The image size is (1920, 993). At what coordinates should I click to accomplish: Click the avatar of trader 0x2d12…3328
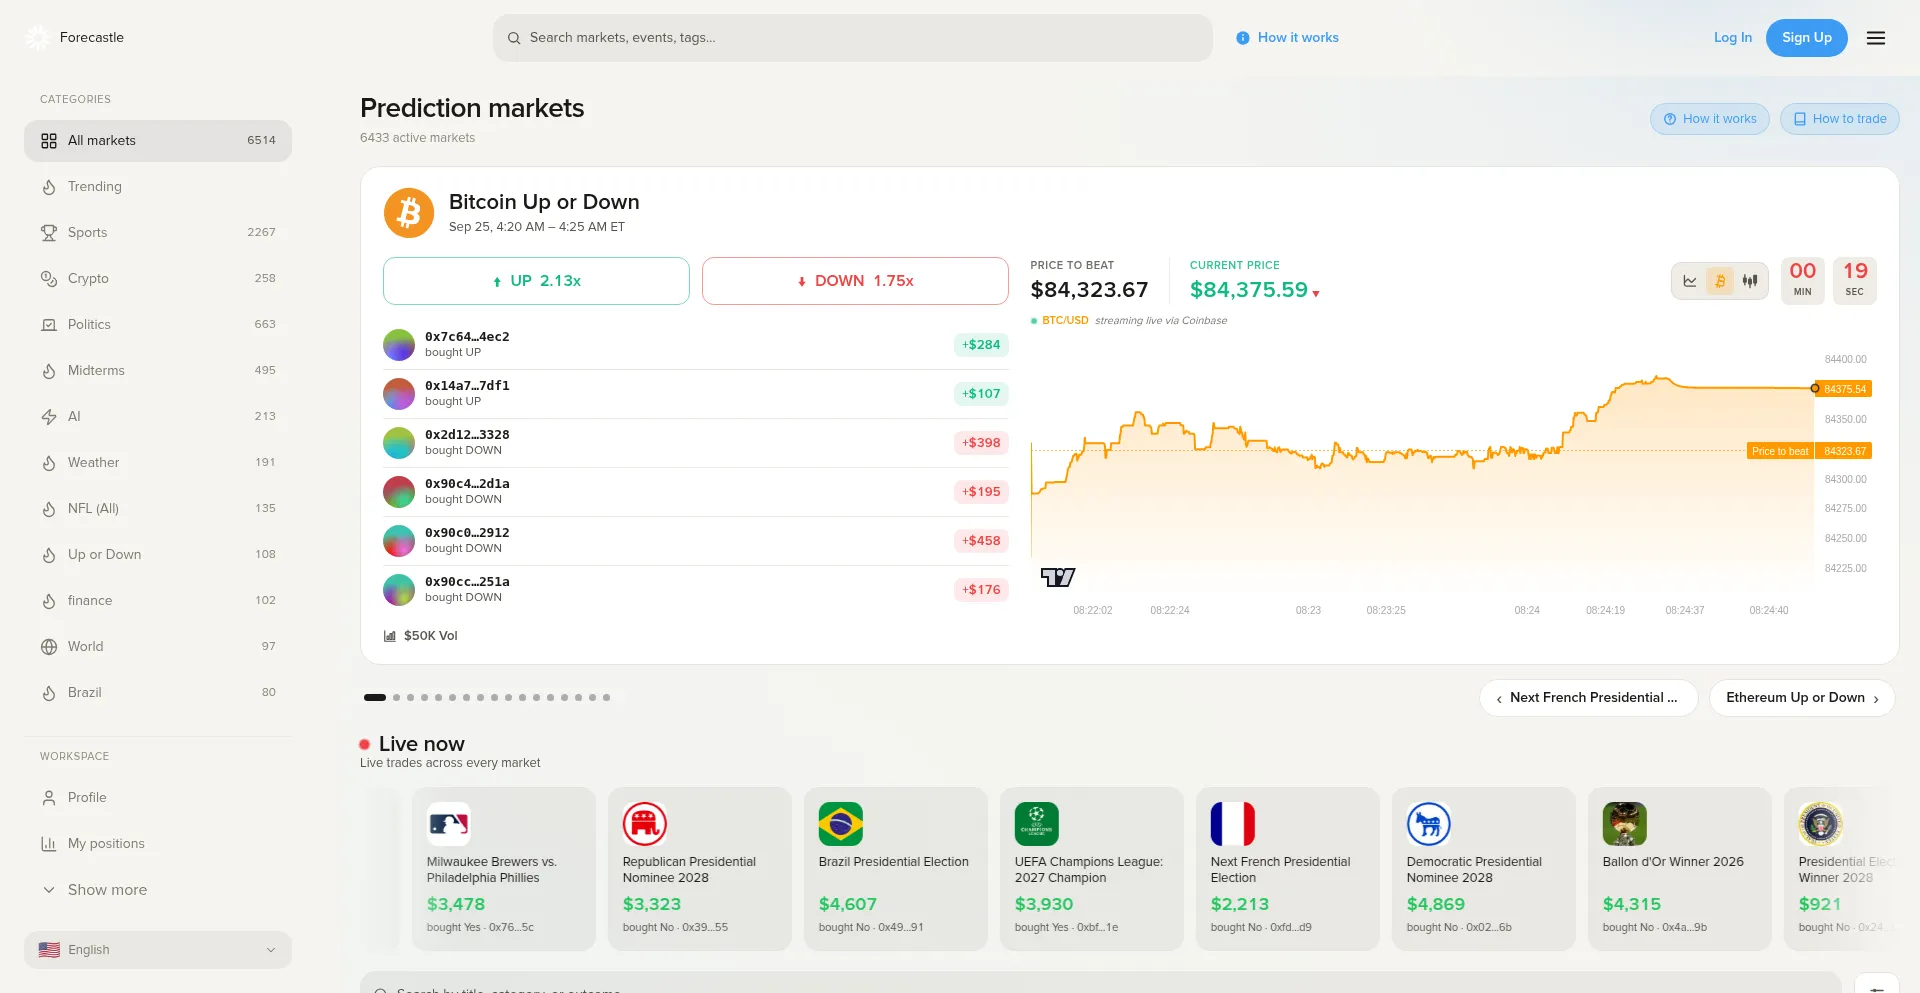pos(399,443)
